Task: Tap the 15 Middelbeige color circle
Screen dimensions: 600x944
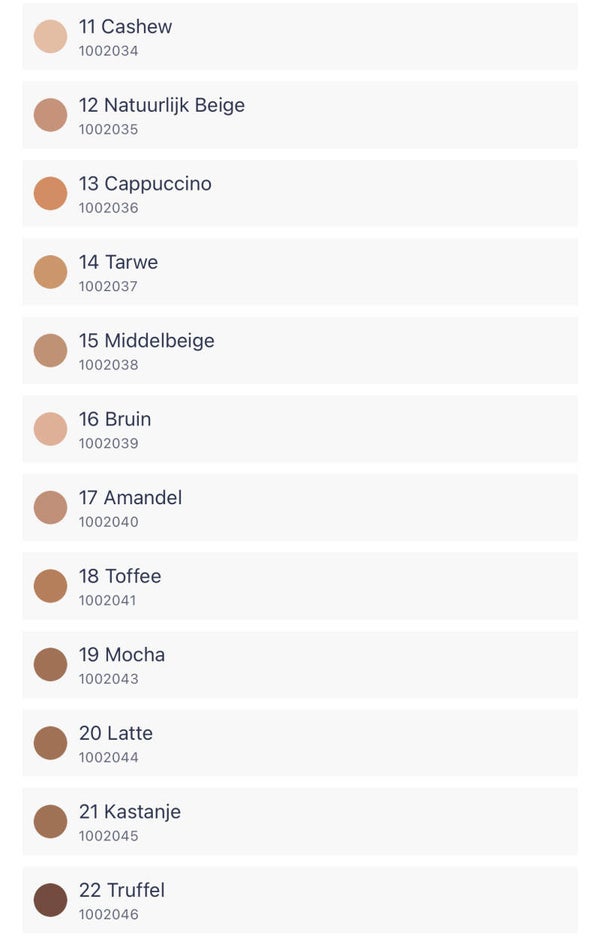Action: click(50, 350)
